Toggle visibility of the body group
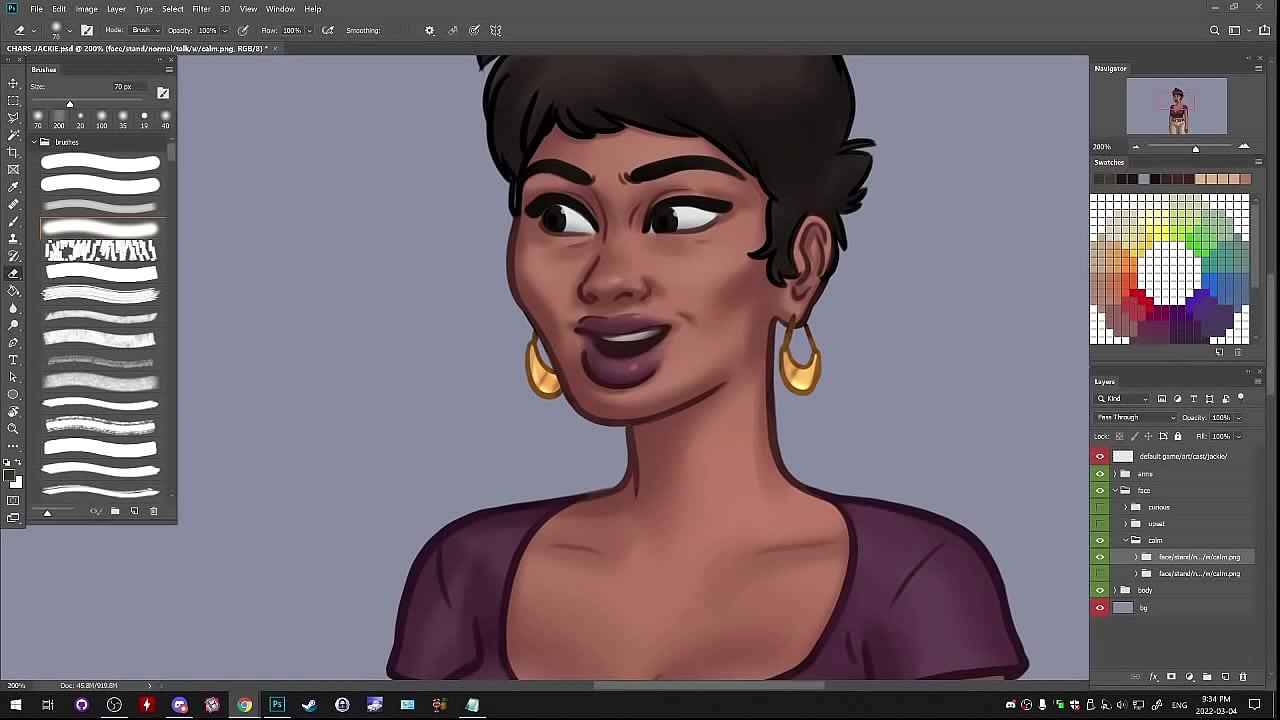 1100,590
